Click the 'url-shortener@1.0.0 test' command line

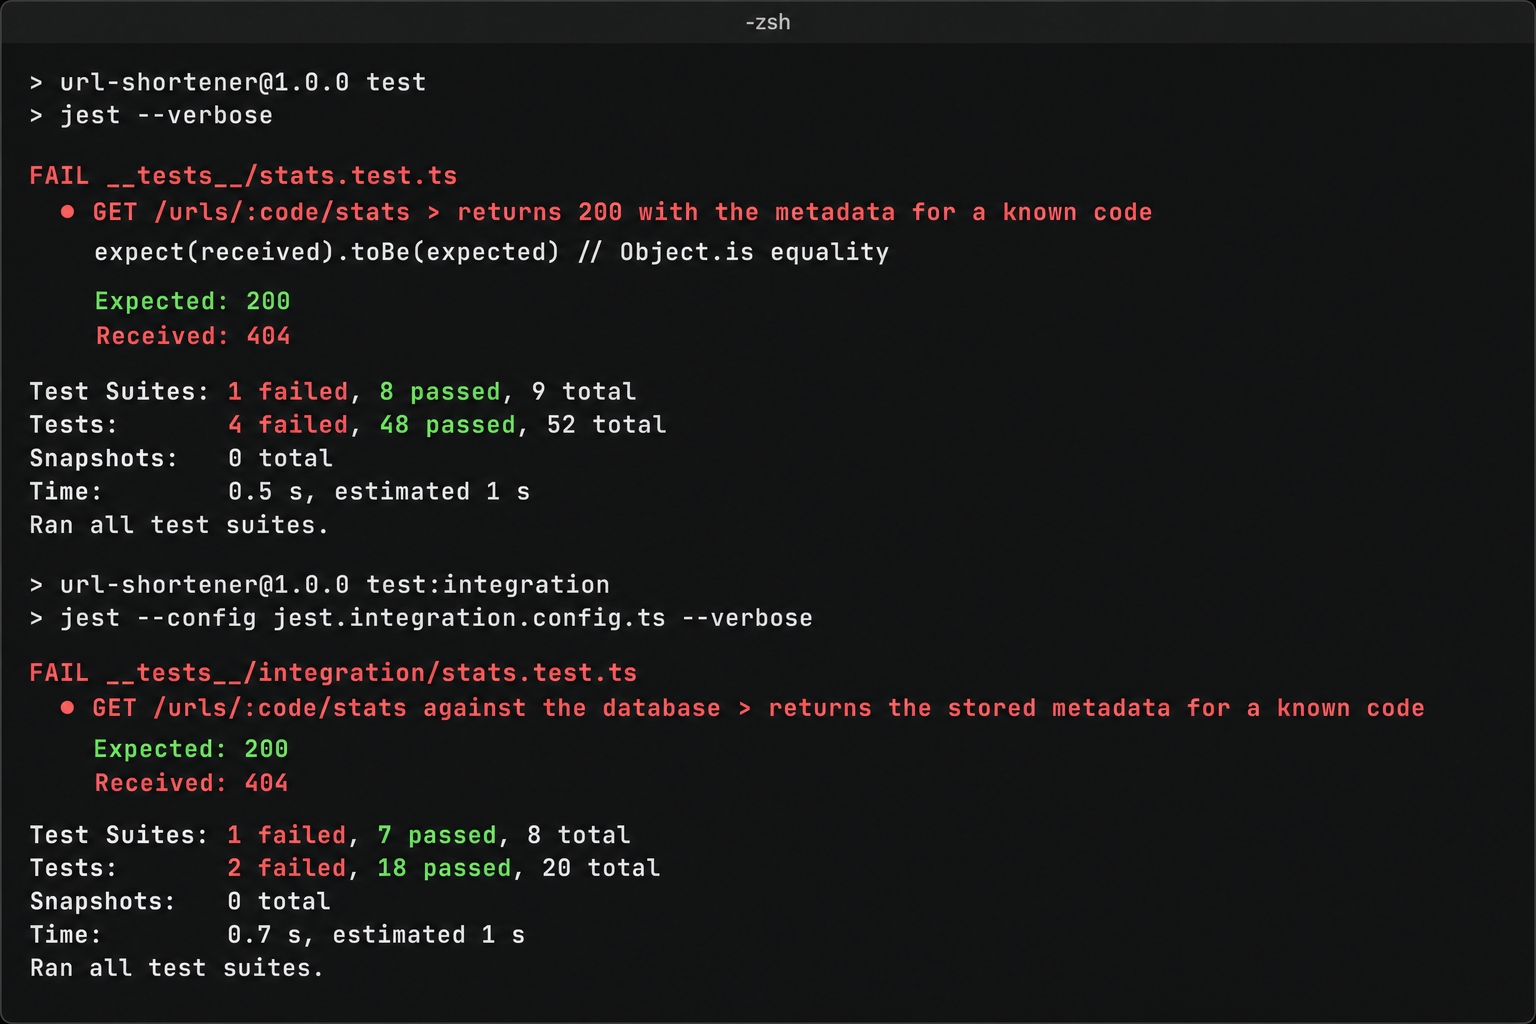point(228,82)
